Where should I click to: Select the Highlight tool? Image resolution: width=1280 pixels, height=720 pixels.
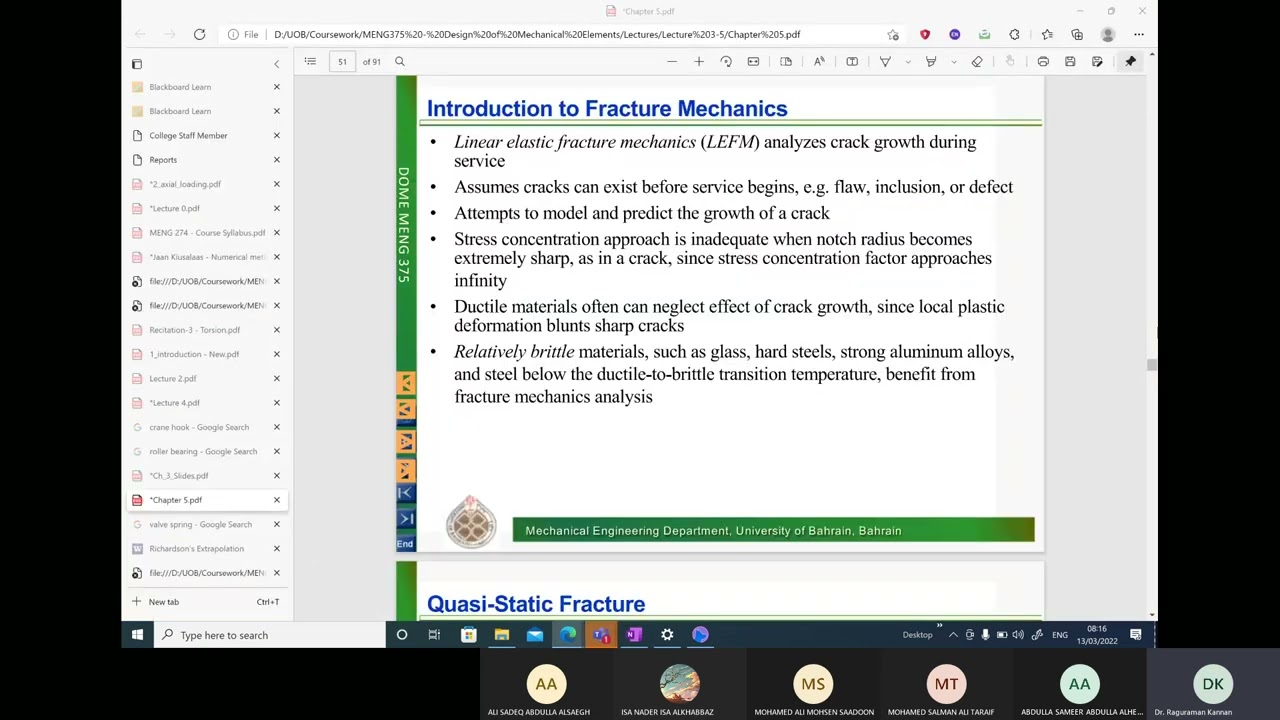coord(931,62)
